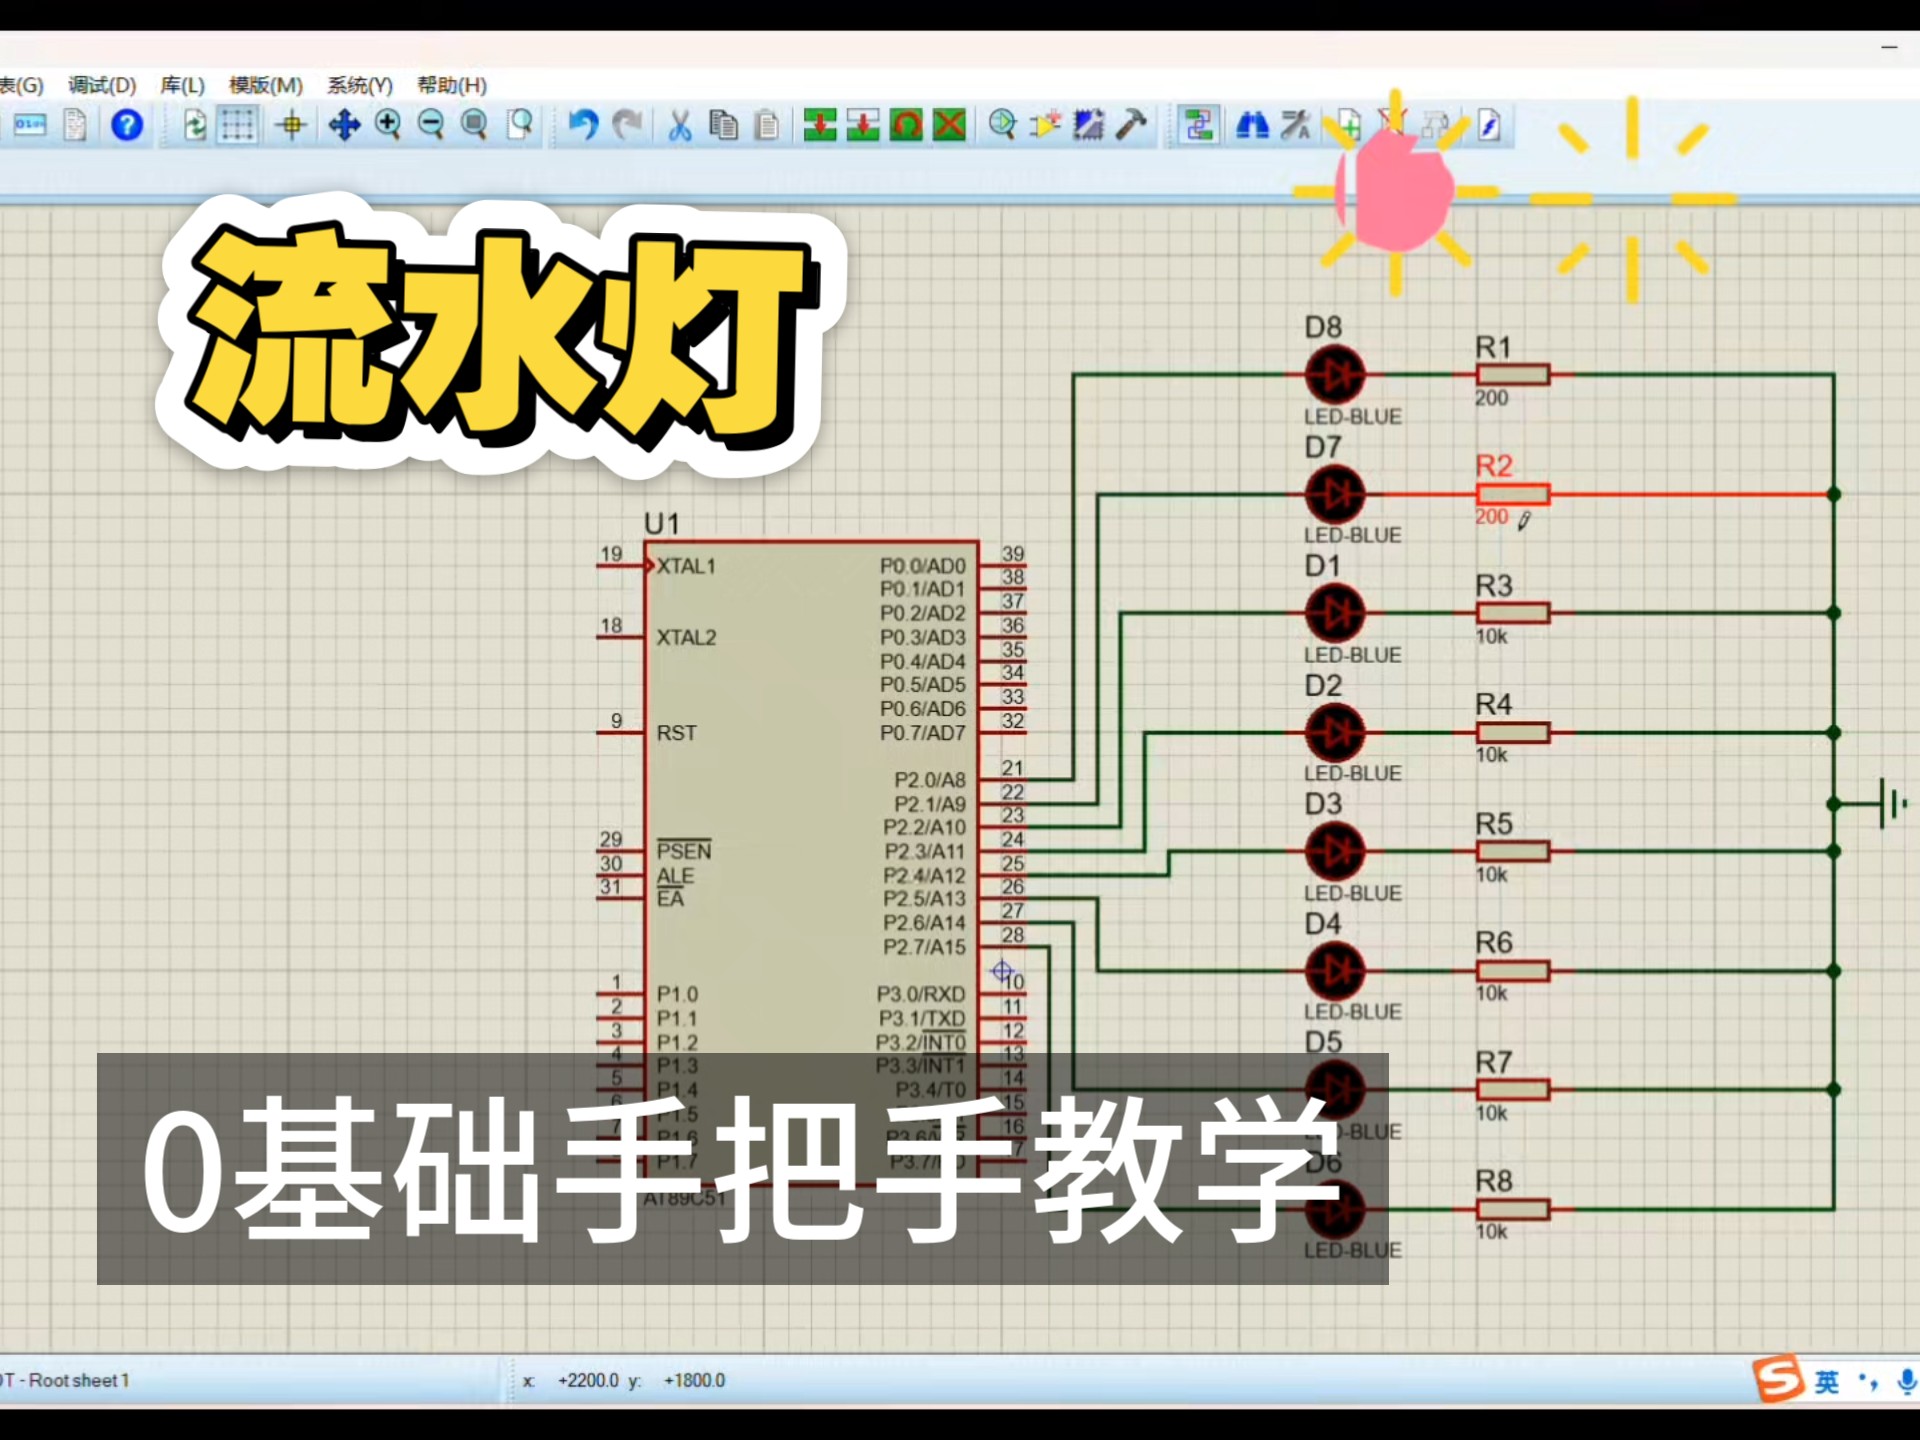Click the zoom in magnifier
The height and width of the screenshot is (1440, 1920).
point(388,125)
